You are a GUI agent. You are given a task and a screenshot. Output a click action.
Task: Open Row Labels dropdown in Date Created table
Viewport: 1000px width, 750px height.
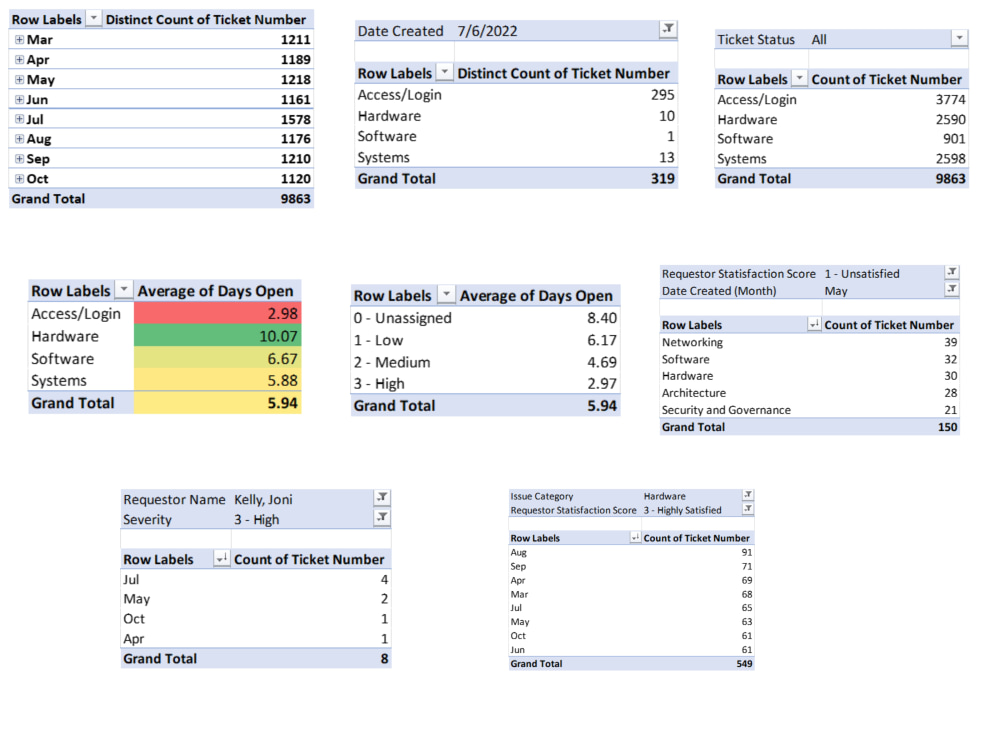(x=445, y=72)
